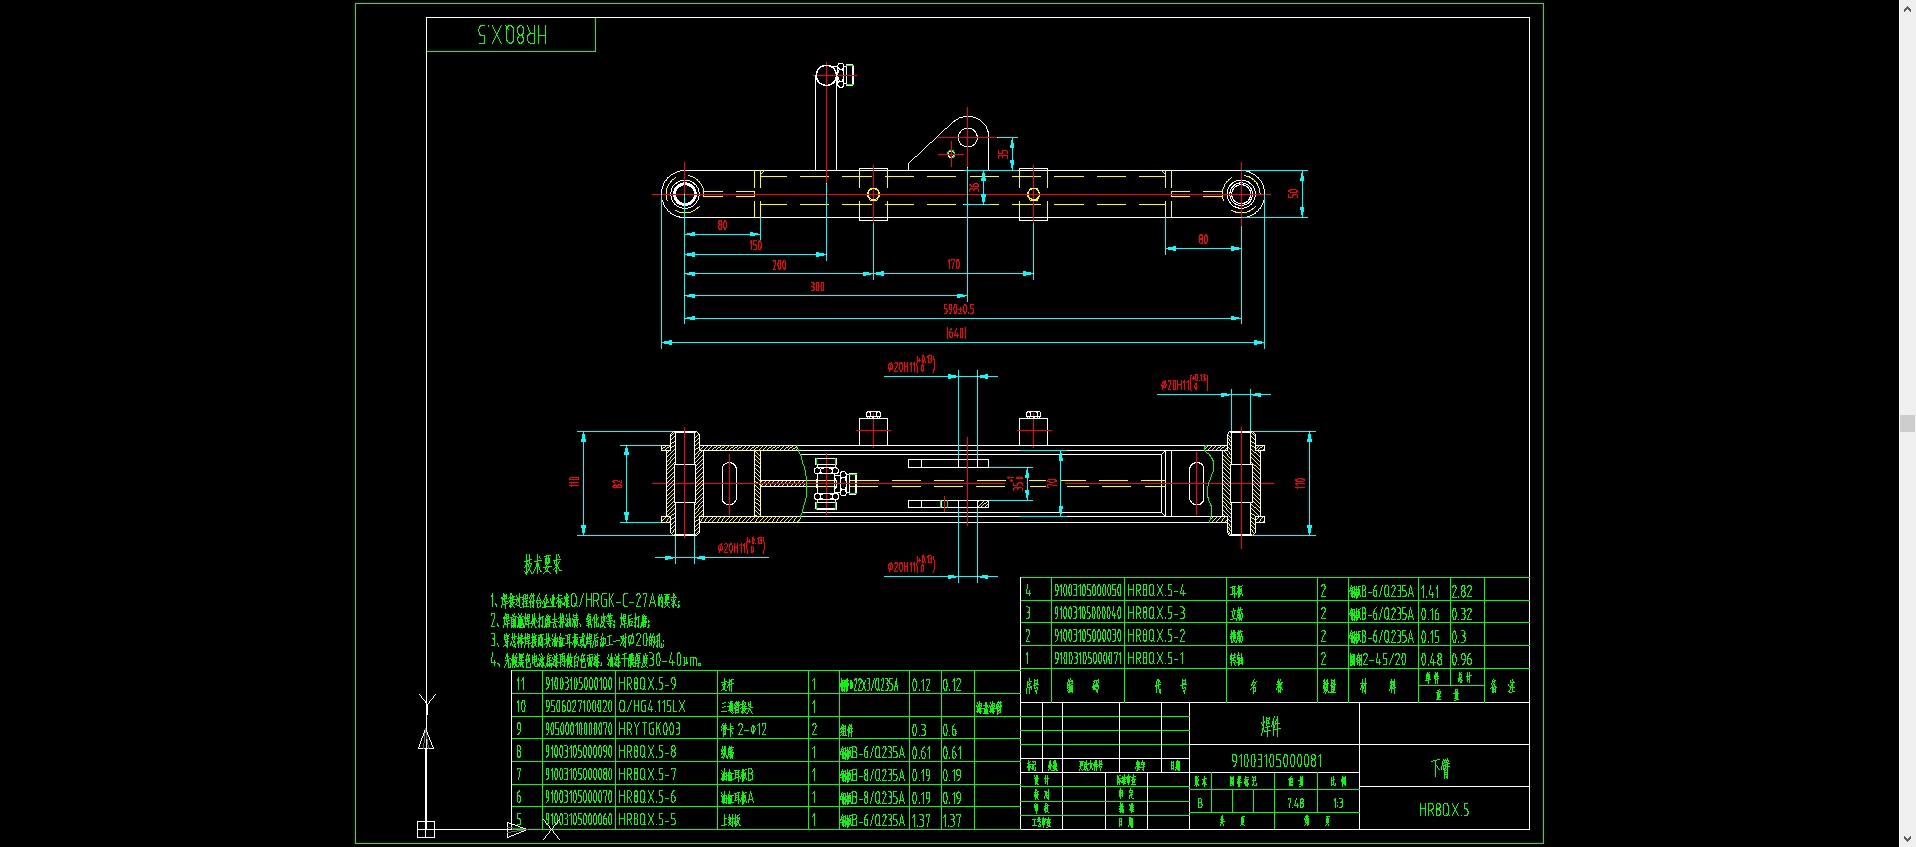Click the upright HR8QX.5 title block code
The image size is (1916, 847).
point(1444,810)
